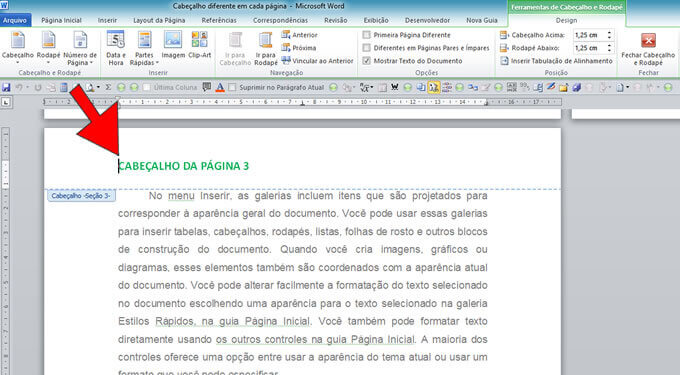Decrease Rodapé Abaixo value with spinner
This screenshot has width=680, height=375.
(x=609, y=50)
